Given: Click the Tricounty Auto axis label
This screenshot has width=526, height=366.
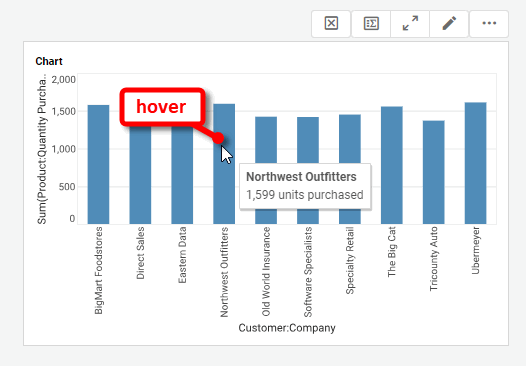Looking at the screenshot, I should 434,259.
